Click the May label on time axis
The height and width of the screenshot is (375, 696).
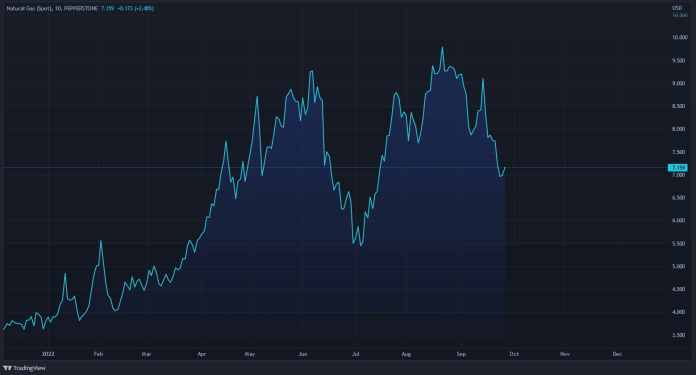point(250,354)
